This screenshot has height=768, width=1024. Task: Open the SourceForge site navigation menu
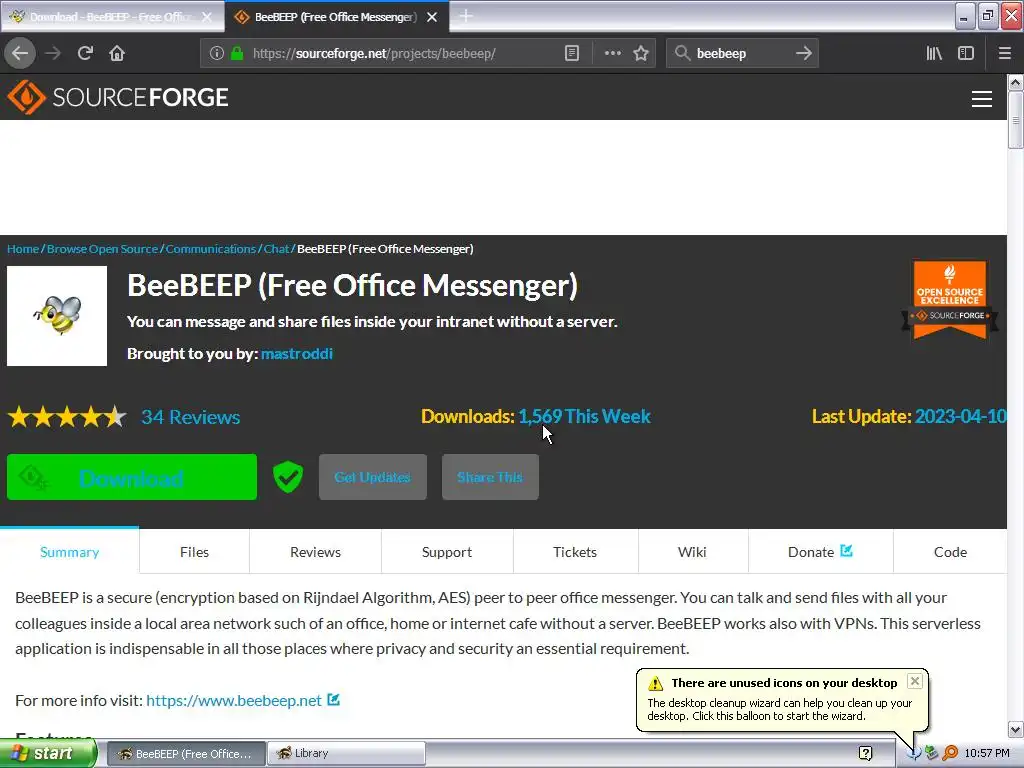pos(982,99)
